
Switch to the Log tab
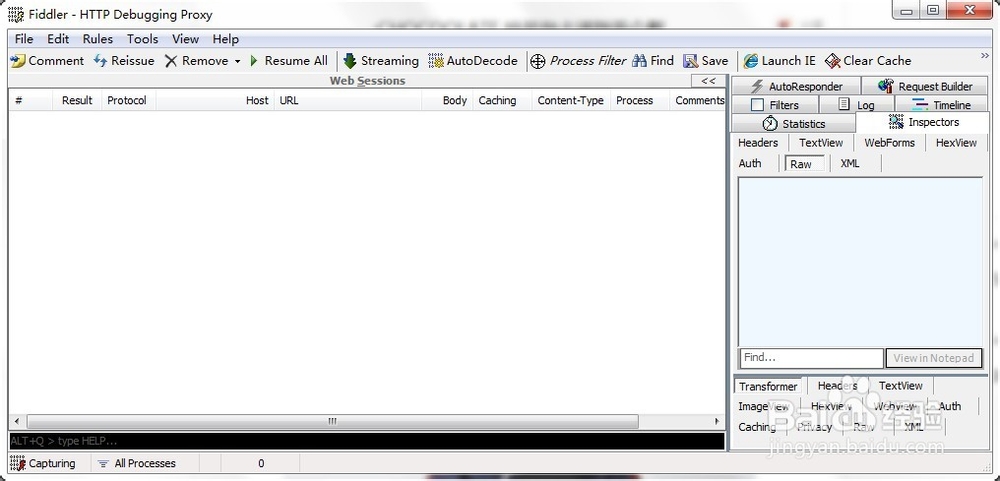click(x=857, y=105)
